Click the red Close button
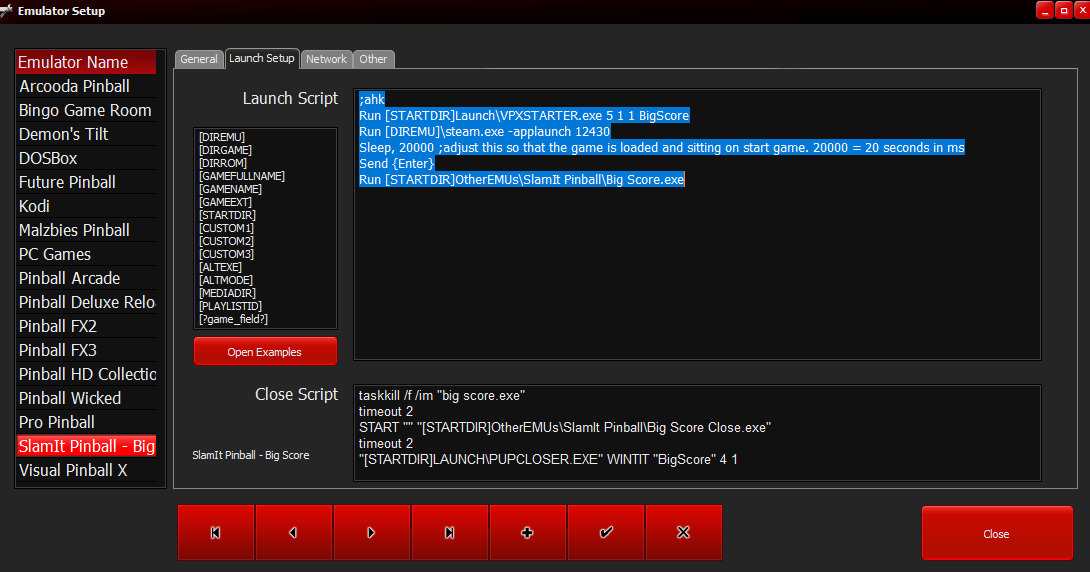The height and width of the screenshot is (572, 1090). pos(996,533)
